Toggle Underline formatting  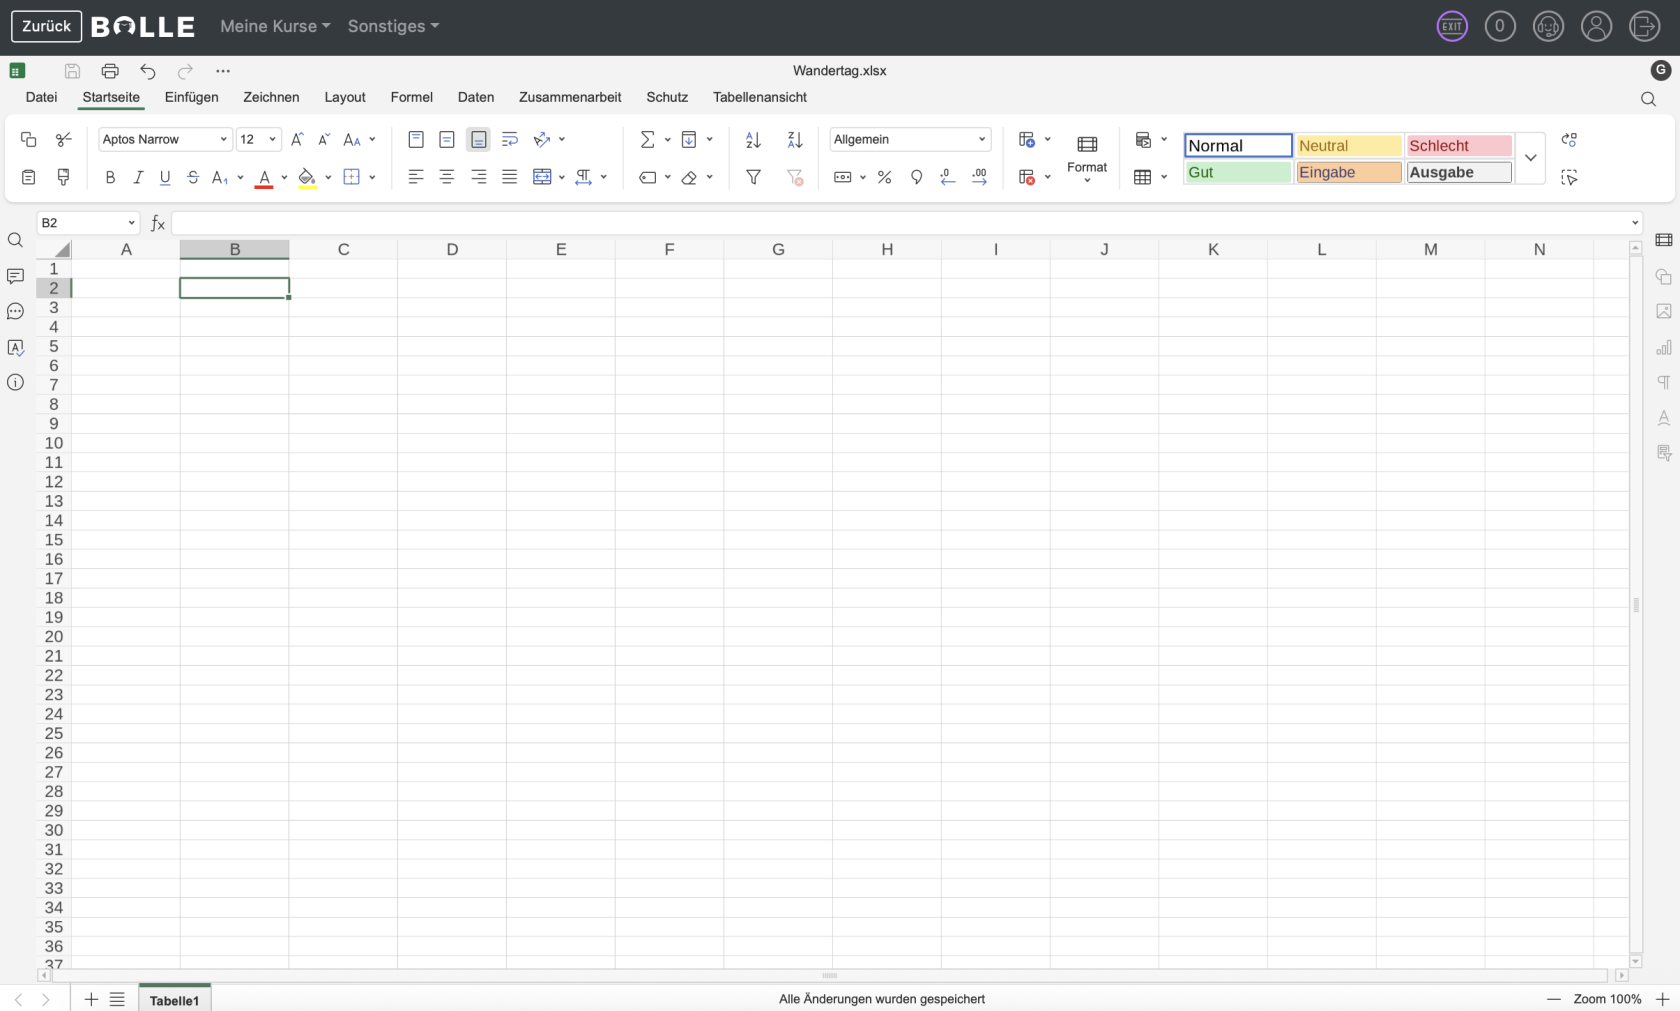pos(165,177)
